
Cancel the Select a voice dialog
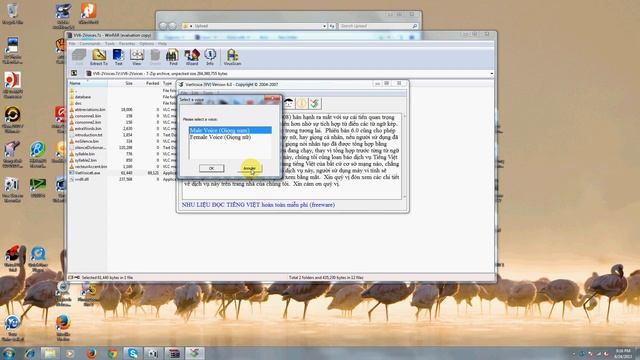click(249, 168)
